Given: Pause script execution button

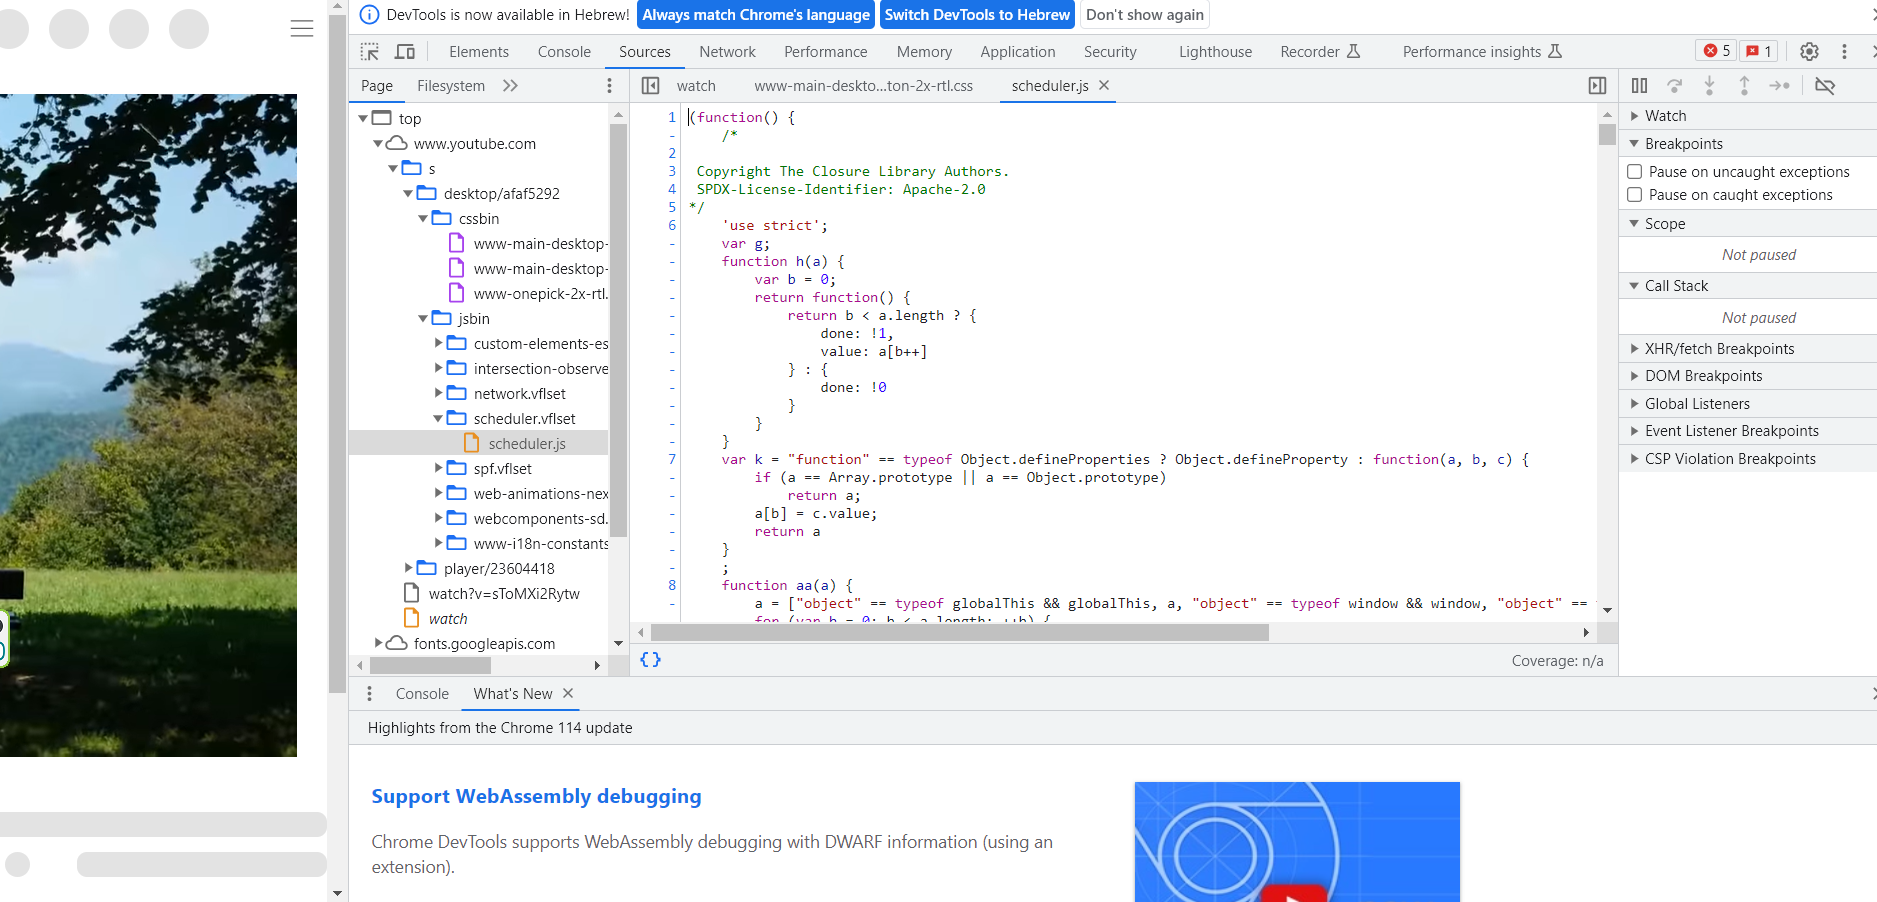Looking at the screenshot, I should click(1639, 86).
